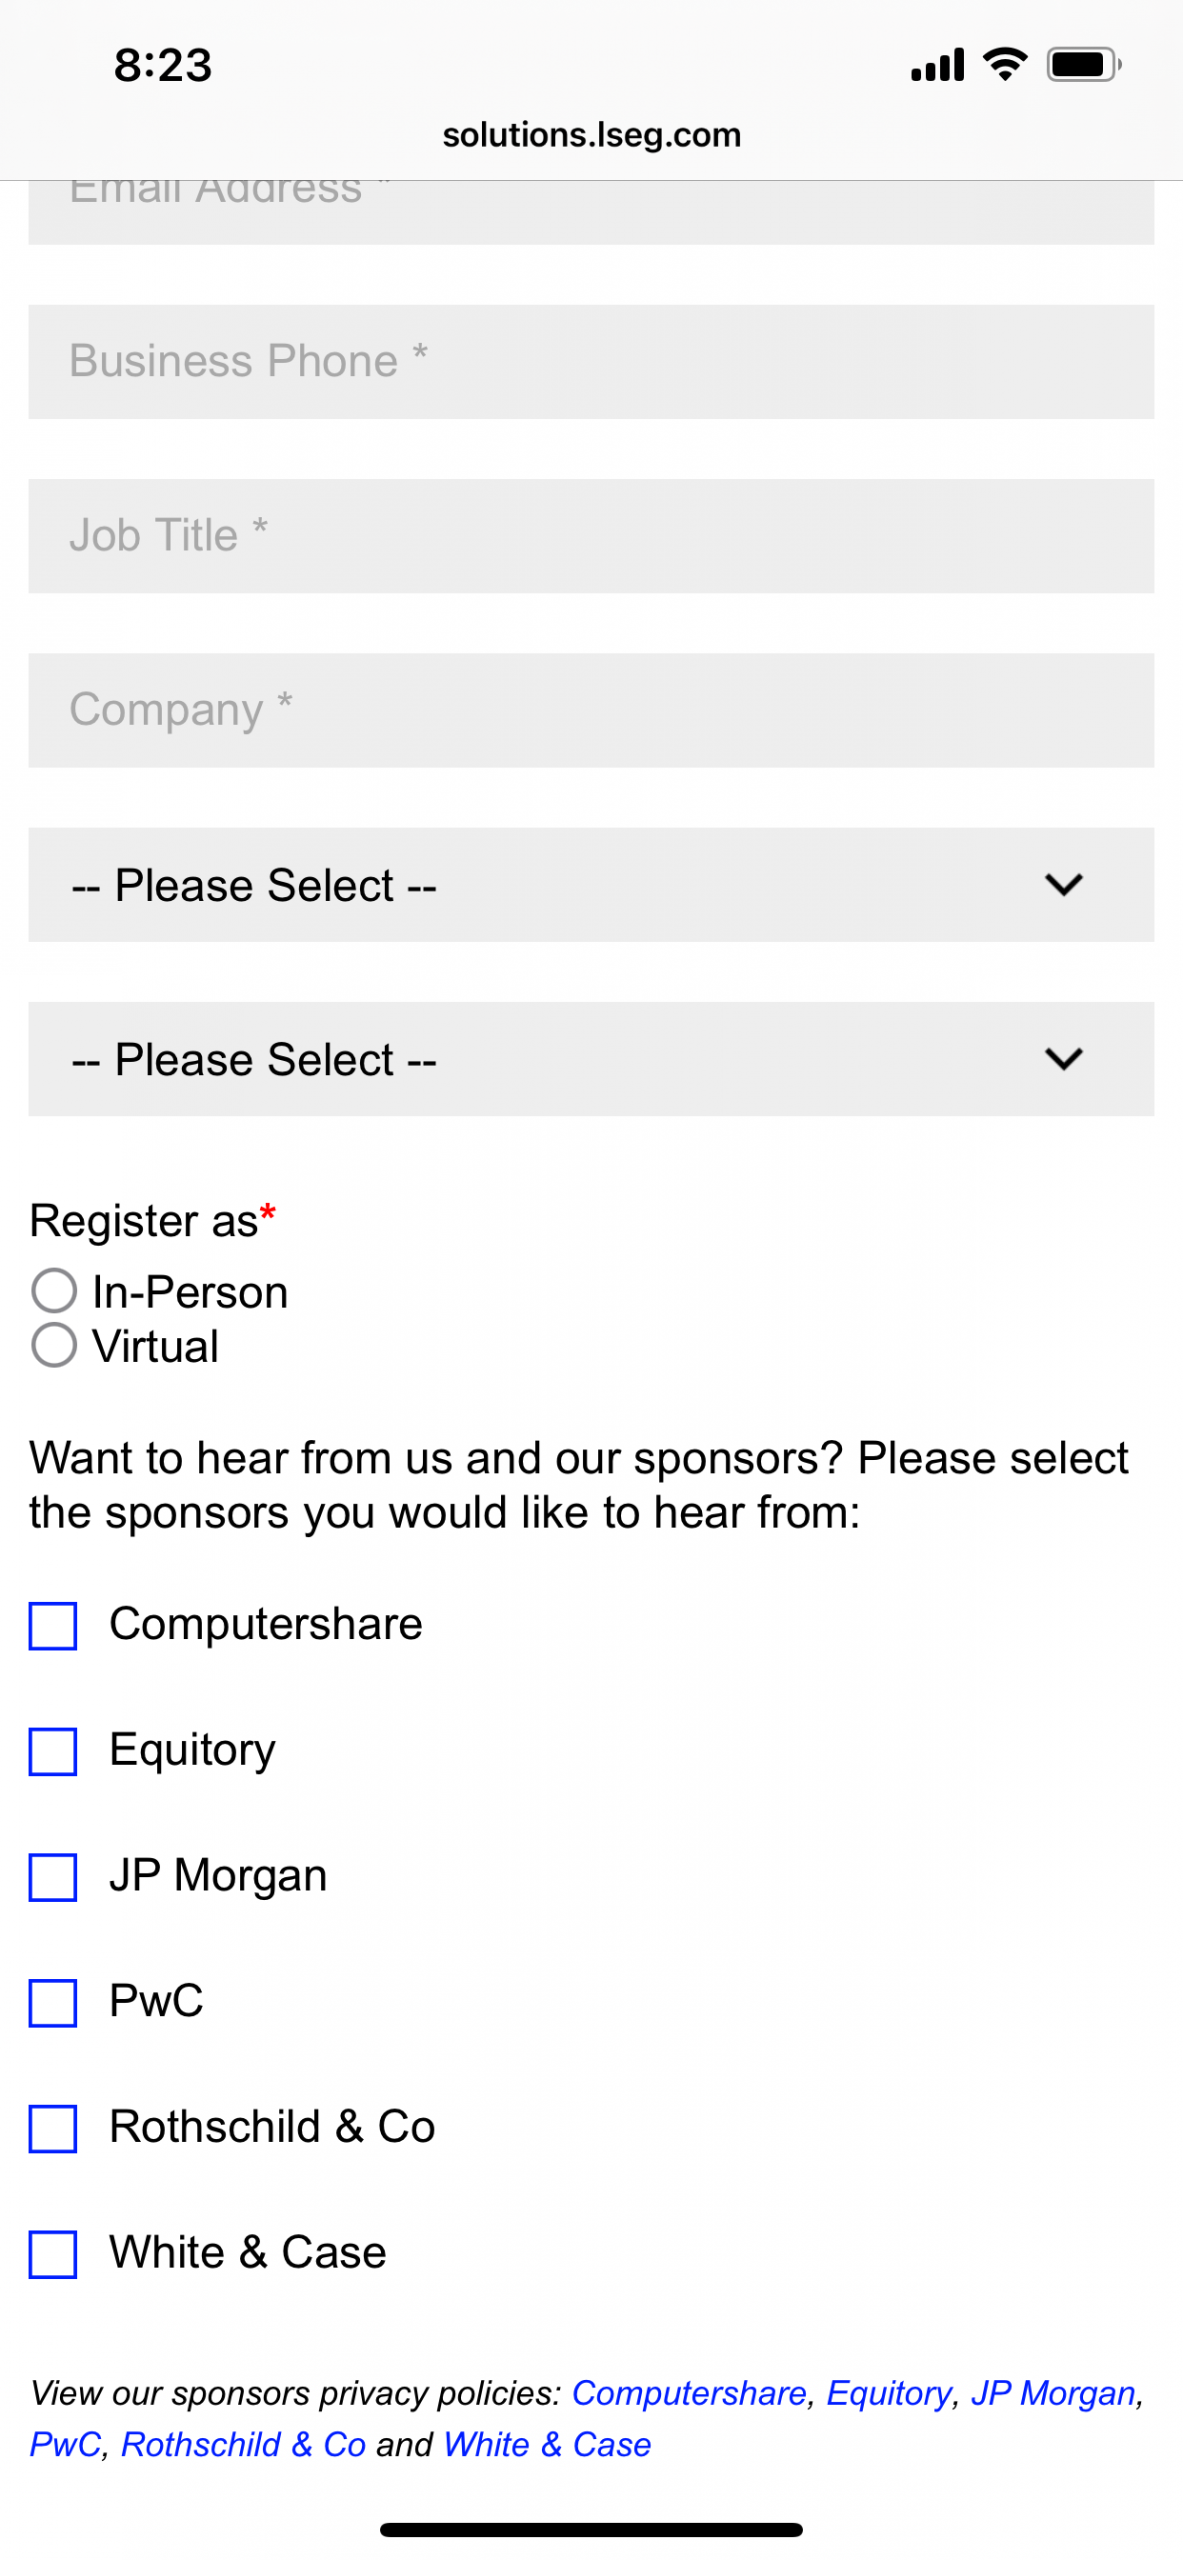Enable the JP Morgan checkbox

(x=53, y=1877)
